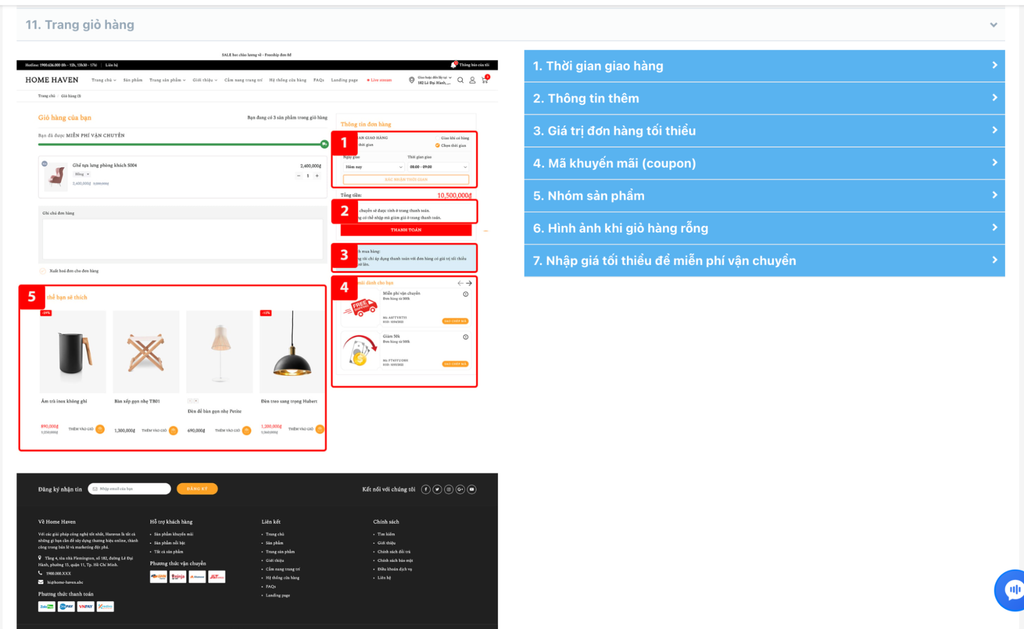Screen dimensions: 1024x629
Task: Click add-to-cart icon for Ấm trà inox
Action: click(x=100, y=430)
